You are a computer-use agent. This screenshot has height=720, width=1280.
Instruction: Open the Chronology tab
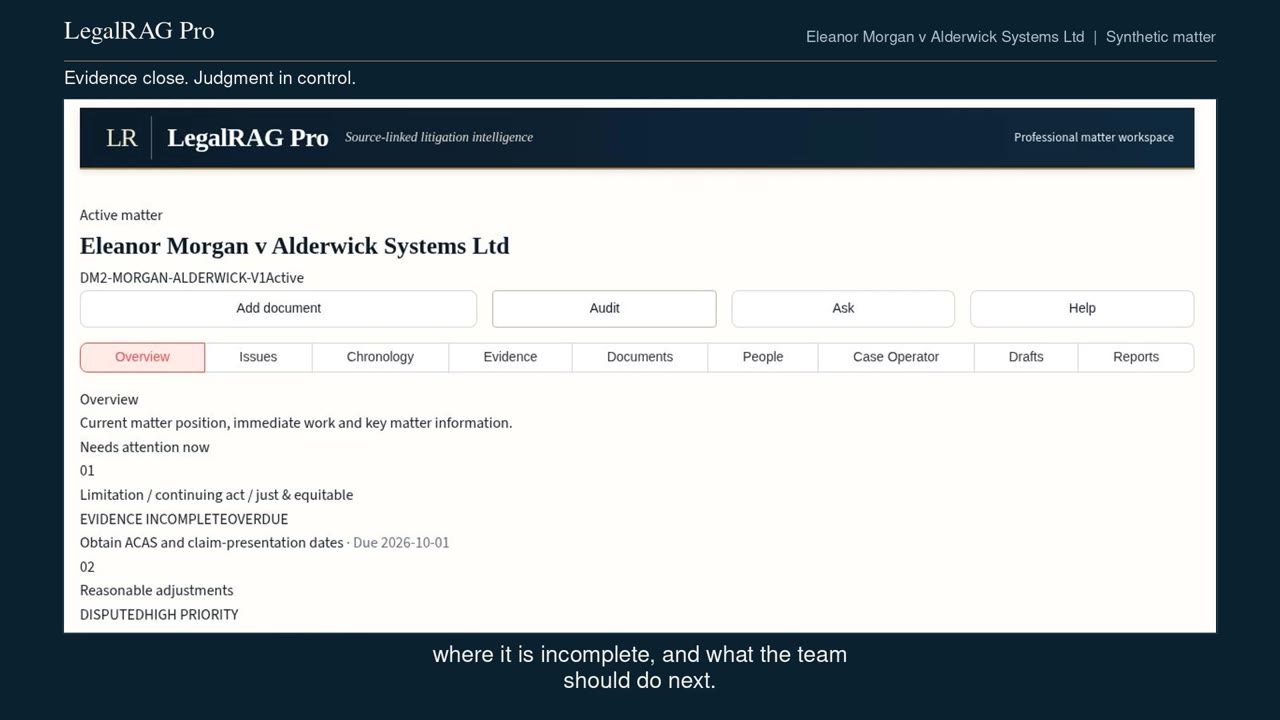coord(380,357)
